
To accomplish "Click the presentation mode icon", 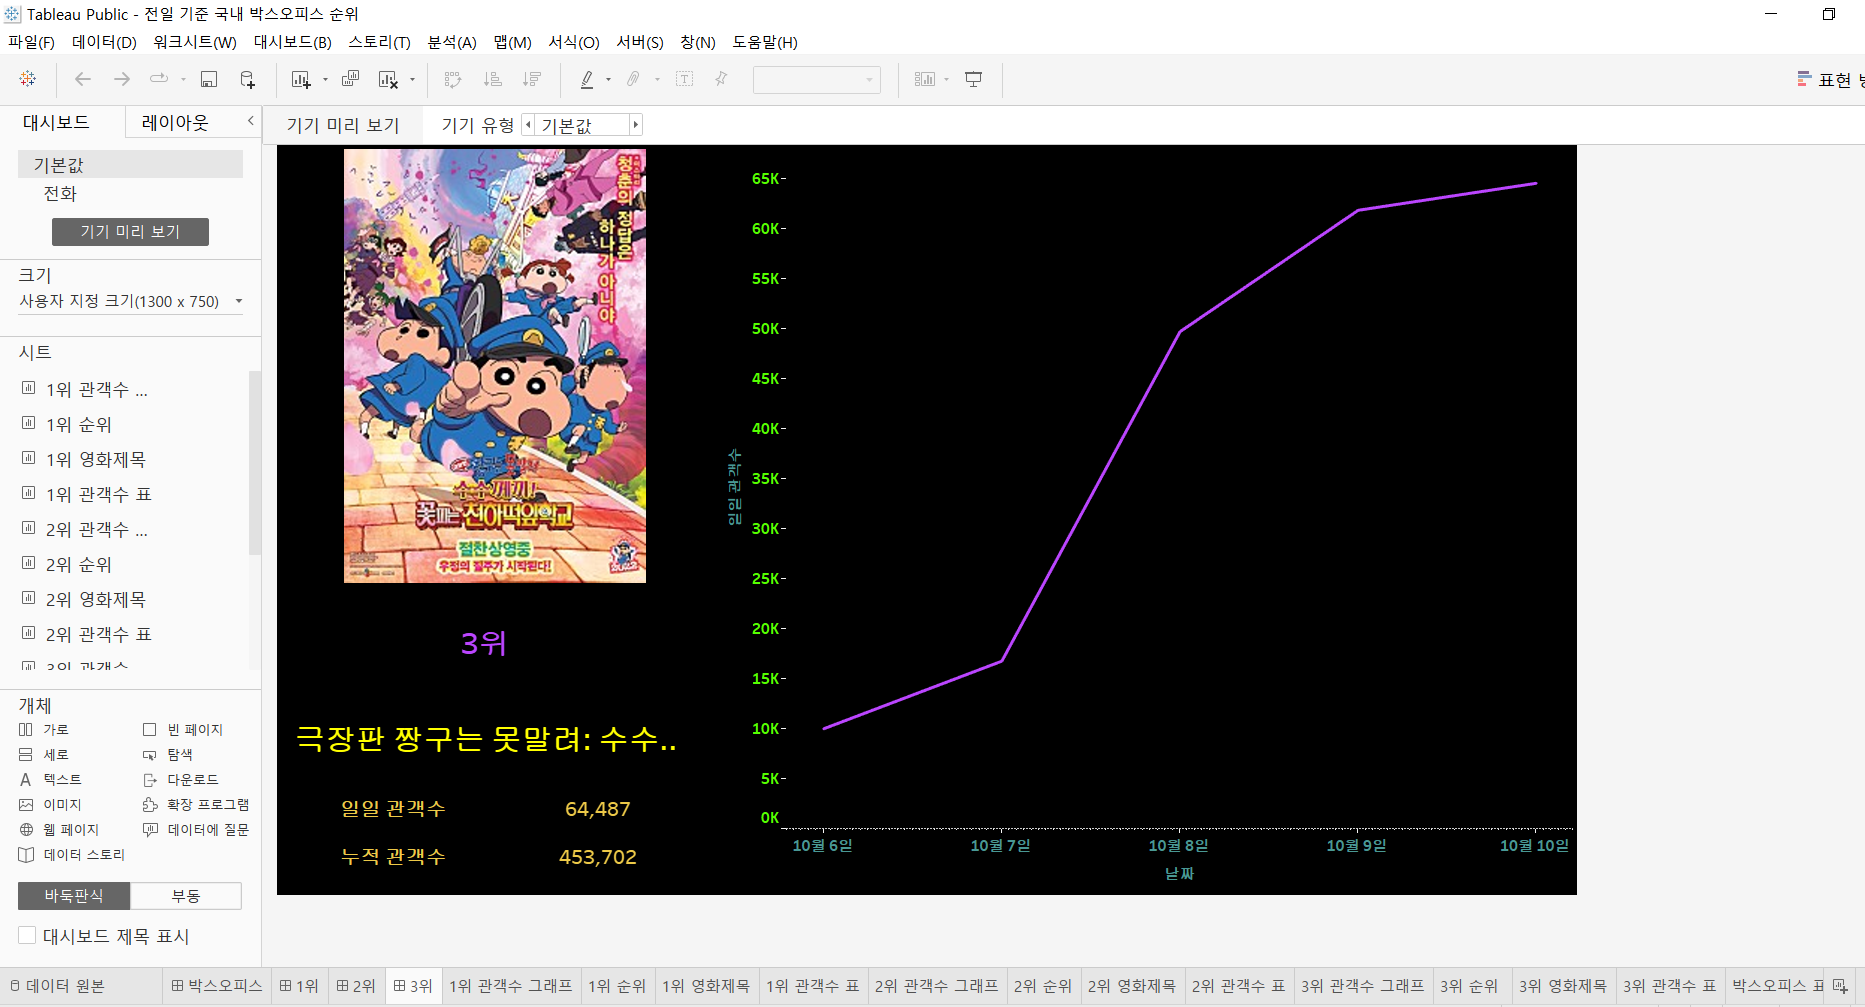I will tap(973, 79).
